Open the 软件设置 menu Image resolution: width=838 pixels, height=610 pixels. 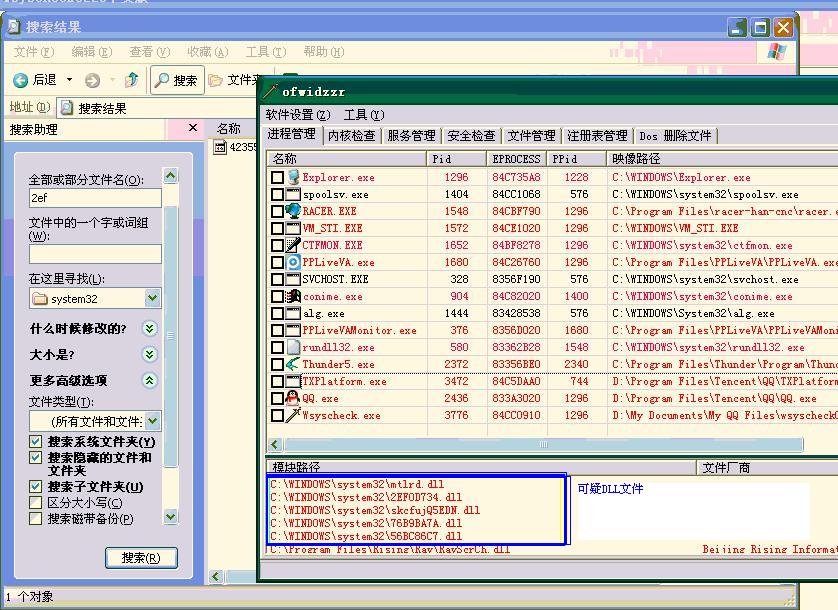point(297,115)
